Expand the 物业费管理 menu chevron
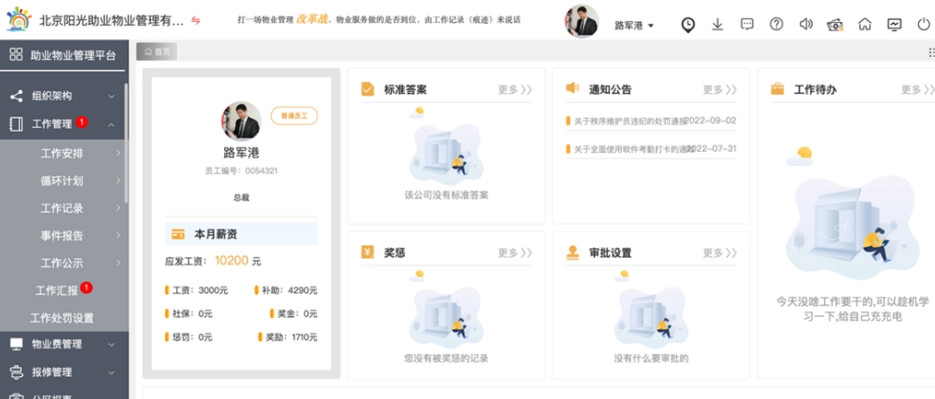 pos(112,345)
